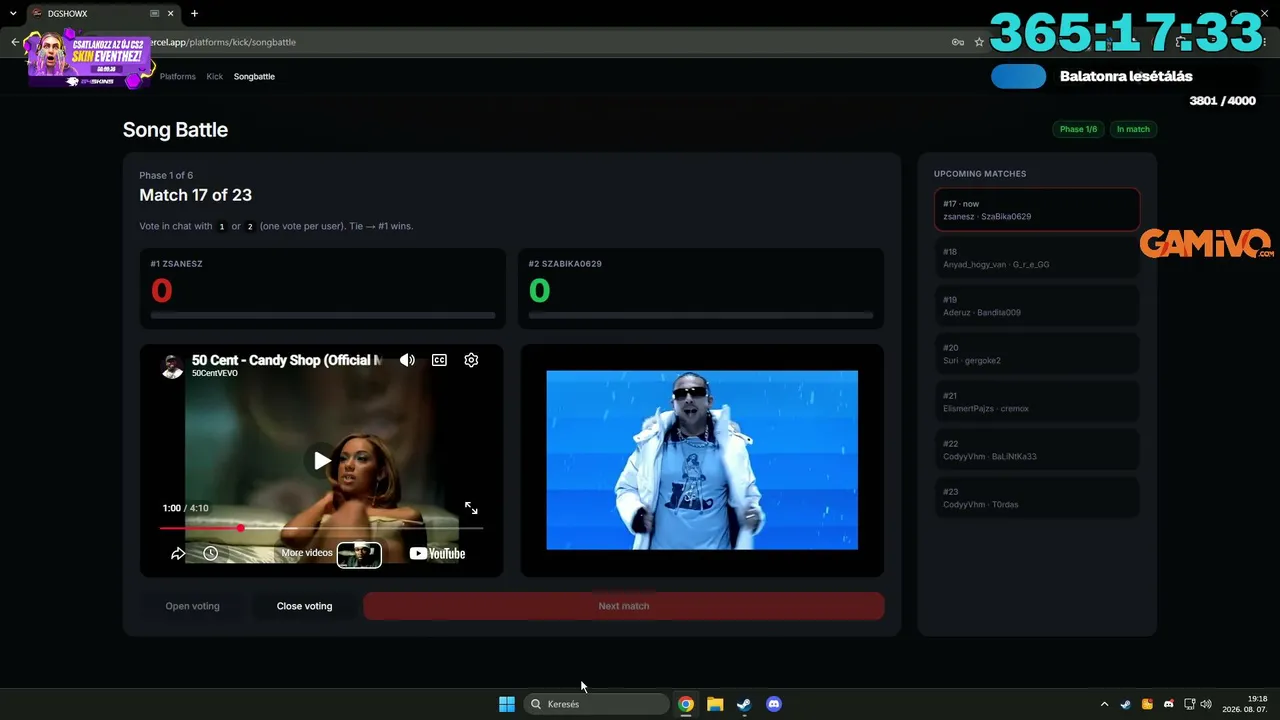1280x720 pixels.
Task: Click the Watch later clock icon
Action: pos(210,553)
